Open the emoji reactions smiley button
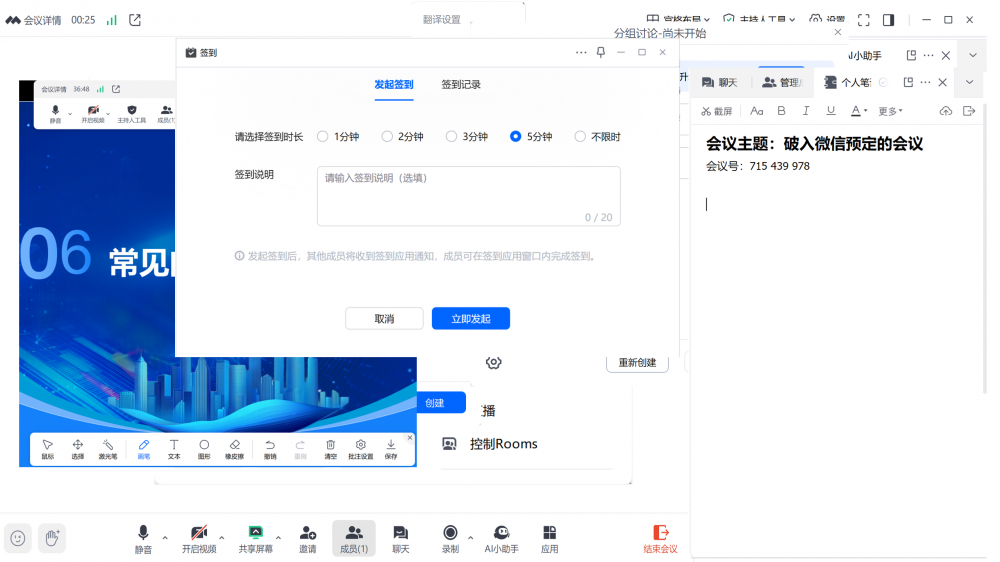Viewport: 1000px width, 562px height. (18, 538)
